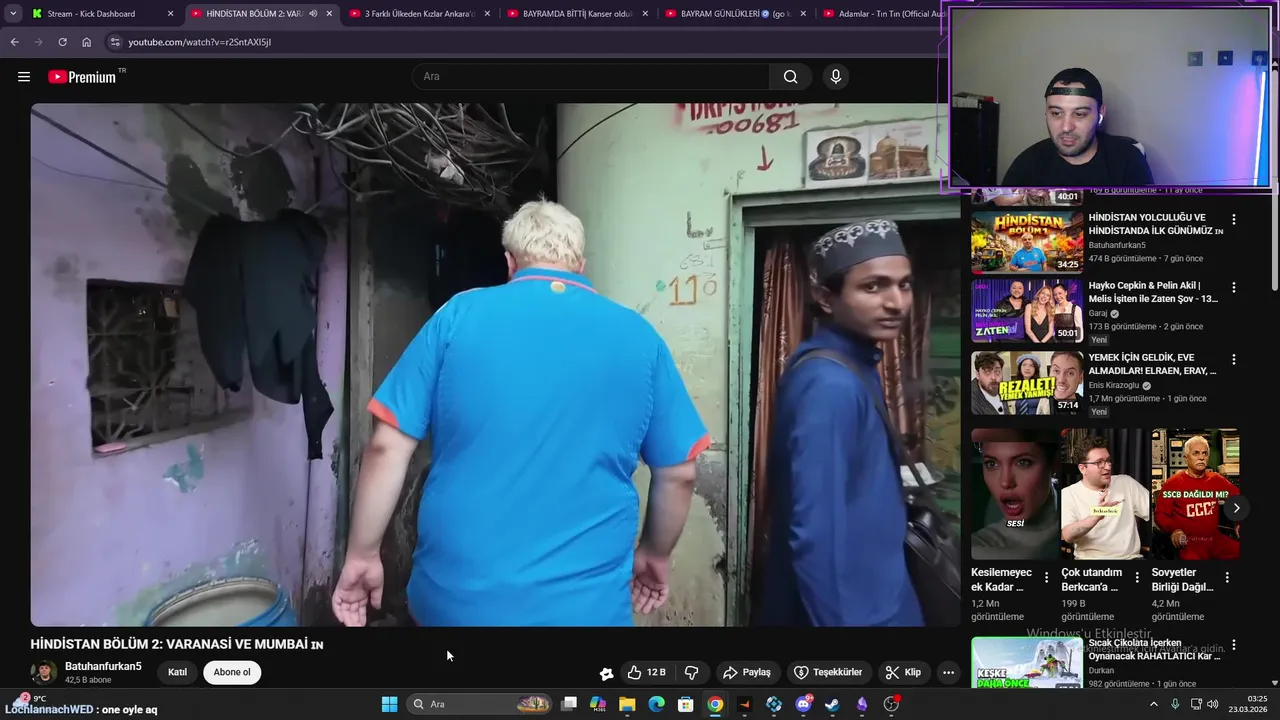Reload the current browser page
Image resolution: width=1280 pixels, height=720 pixels.
62,42
